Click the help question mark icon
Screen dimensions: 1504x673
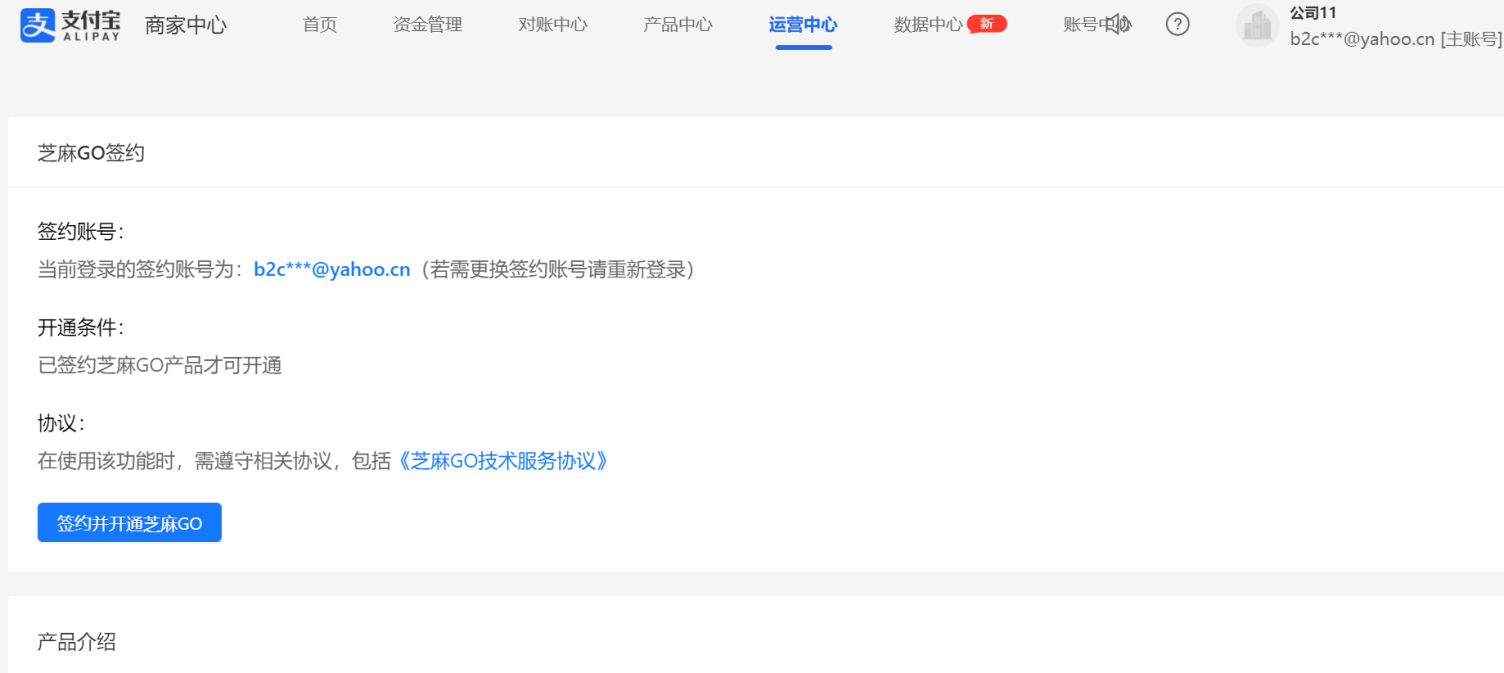(x=1177, y=24)
